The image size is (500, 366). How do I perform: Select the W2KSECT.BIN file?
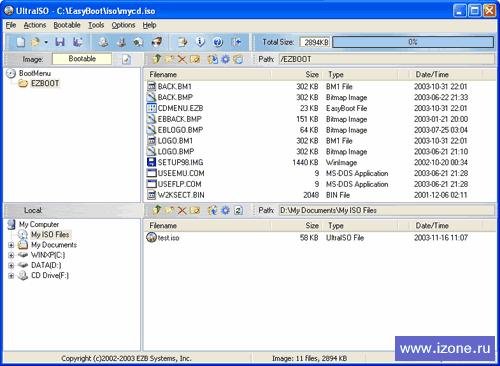click(x=181, y=195)
